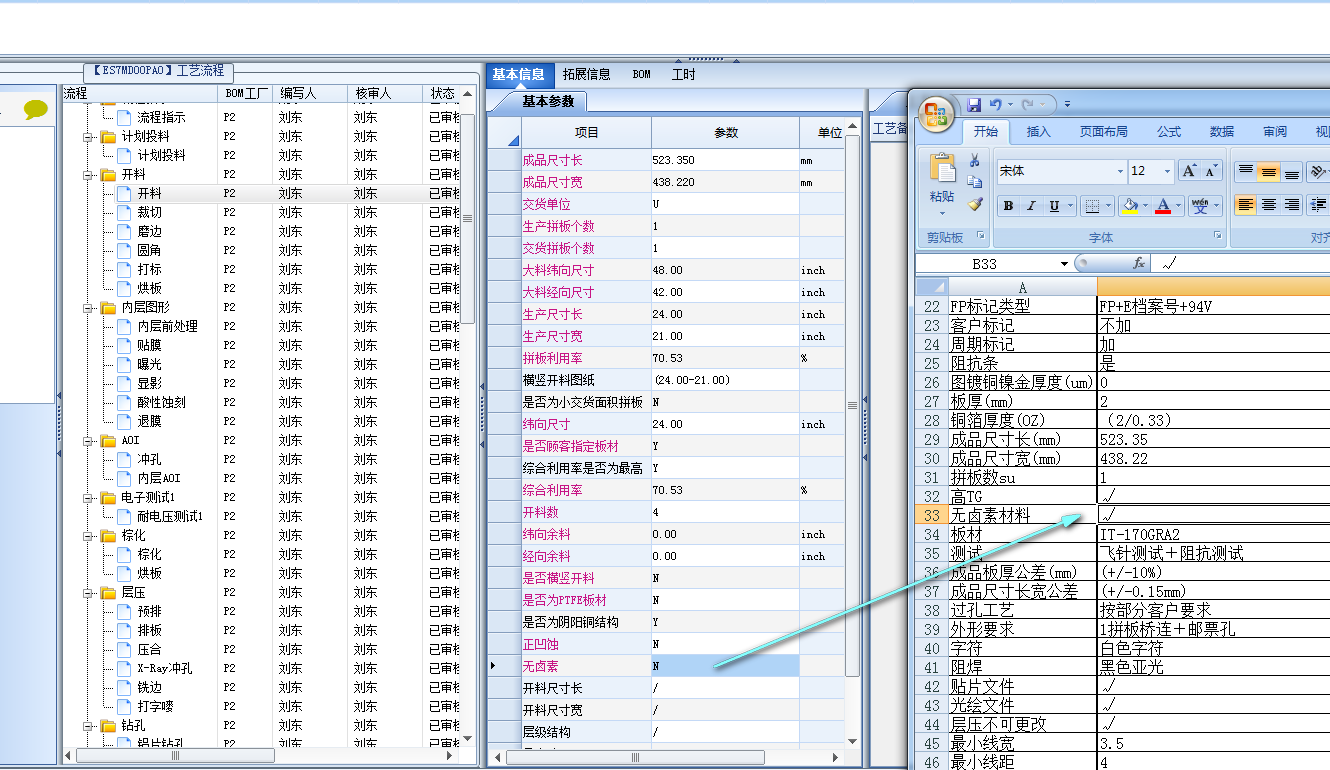Open the font color dropdown arrow
The width and height of the screenshot is (1330, 770).
click(x=1178, y=206)
